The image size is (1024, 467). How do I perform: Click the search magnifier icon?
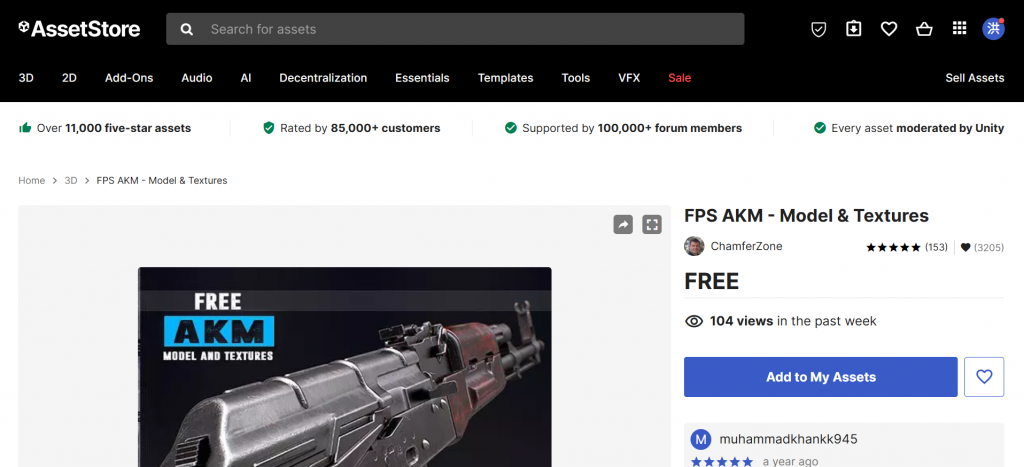pyautogui.click(x=187, y=29)
